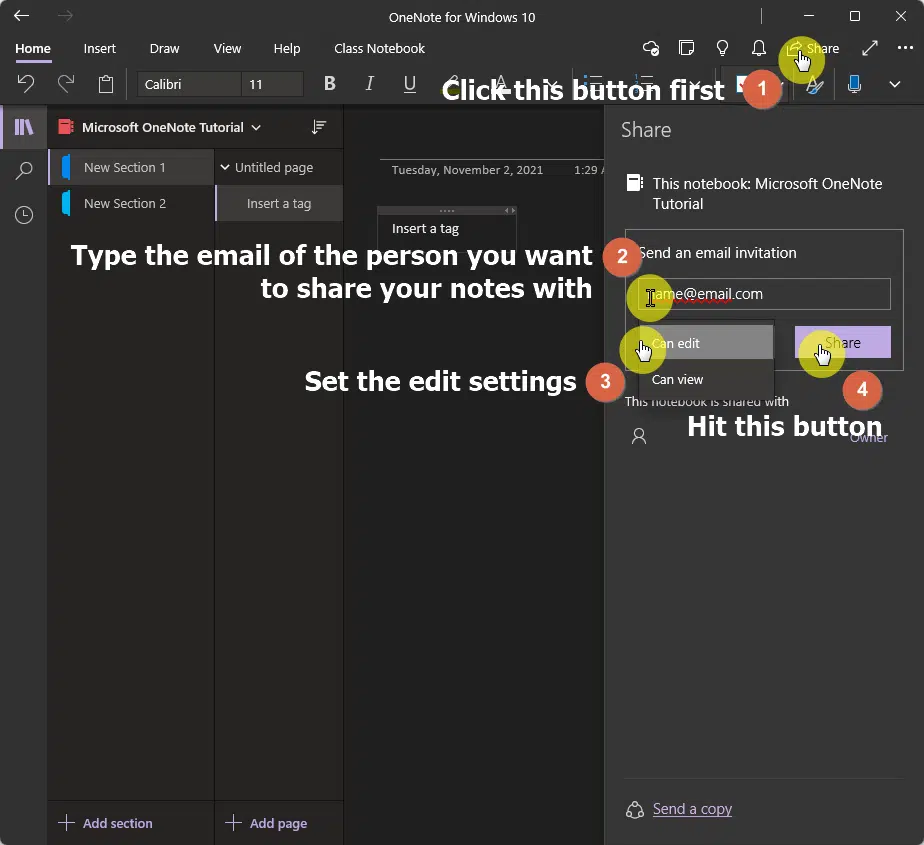
Task: Open the Search magnifier in sidebar
Action: point(24,171)
